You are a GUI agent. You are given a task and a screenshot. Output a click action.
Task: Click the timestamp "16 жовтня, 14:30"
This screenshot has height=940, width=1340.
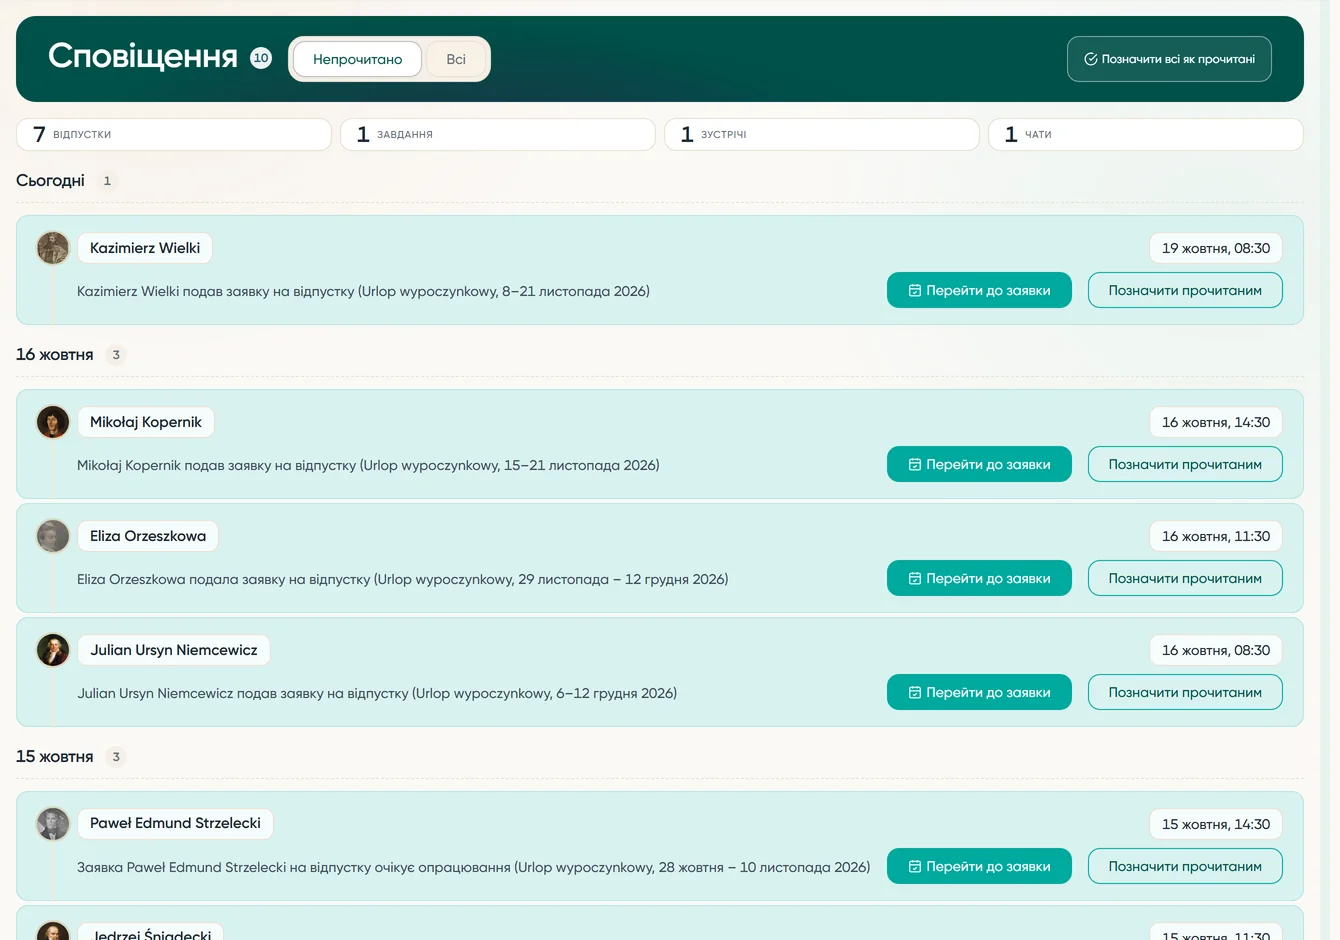pyautogui.click(x=1216, y=422)
